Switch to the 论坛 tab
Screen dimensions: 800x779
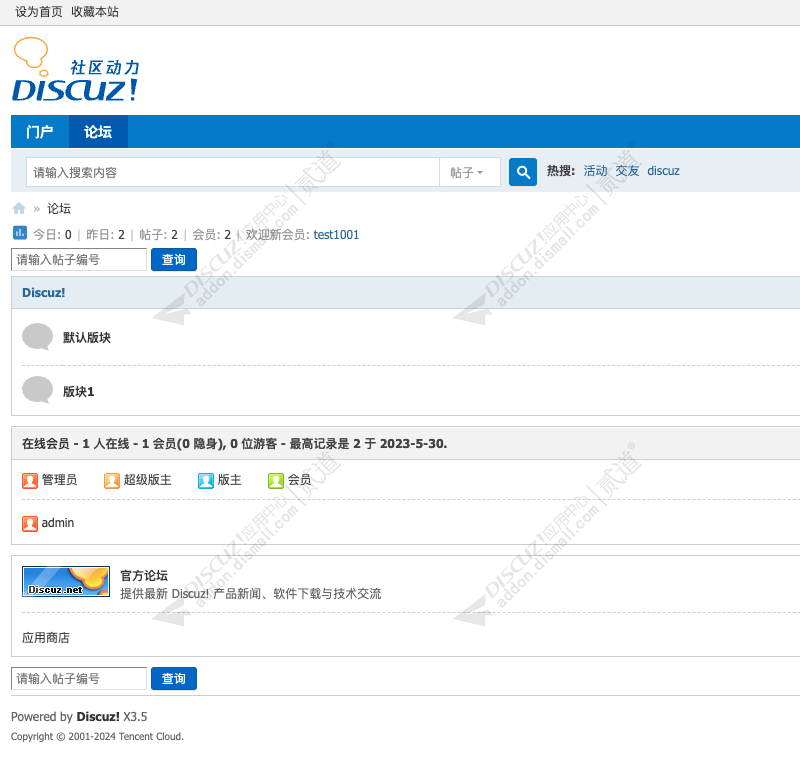(97, 131)
